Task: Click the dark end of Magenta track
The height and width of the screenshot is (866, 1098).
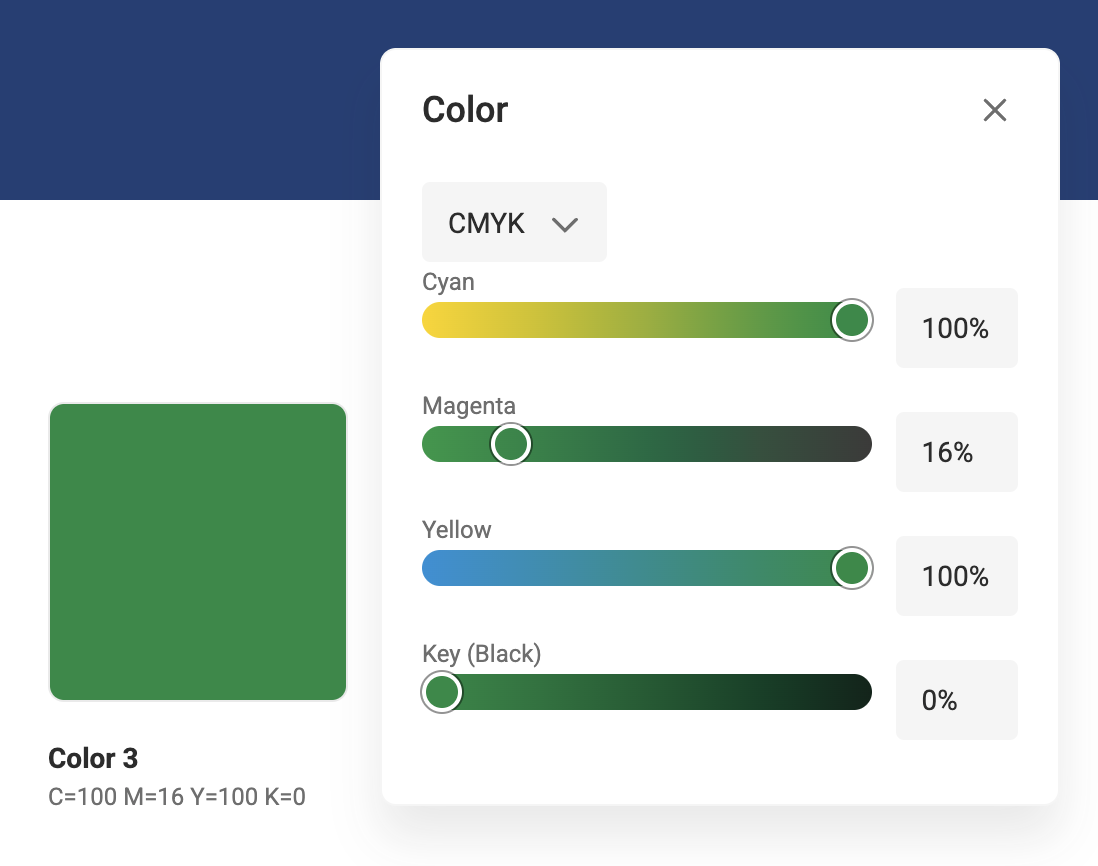Action: point(858,444)
